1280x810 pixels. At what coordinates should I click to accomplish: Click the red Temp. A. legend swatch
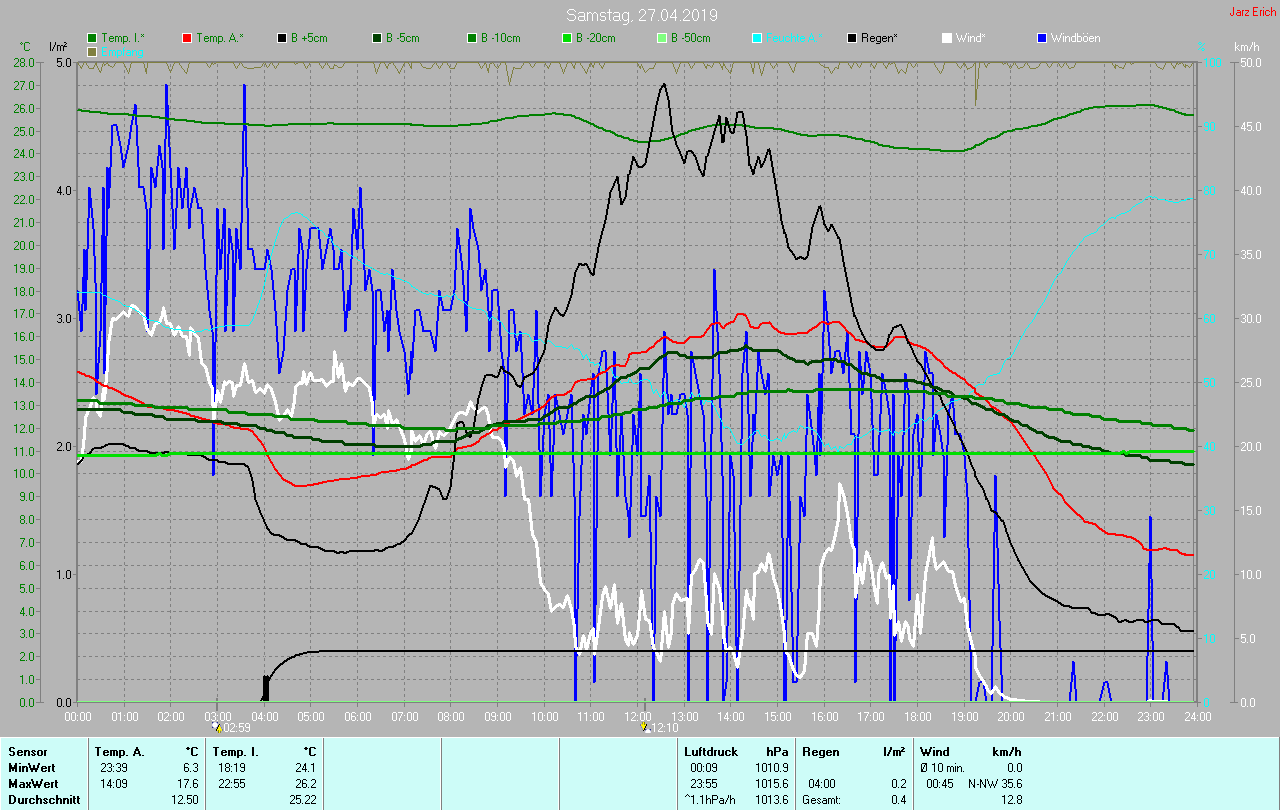pyautogui.click(x=187, y=38)
